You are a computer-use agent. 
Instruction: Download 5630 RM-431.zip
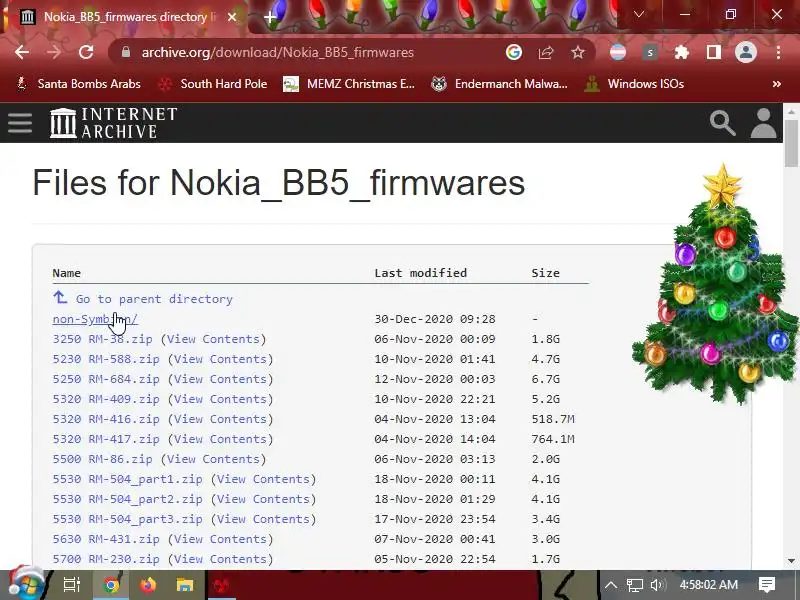click(x=106, y=539)
